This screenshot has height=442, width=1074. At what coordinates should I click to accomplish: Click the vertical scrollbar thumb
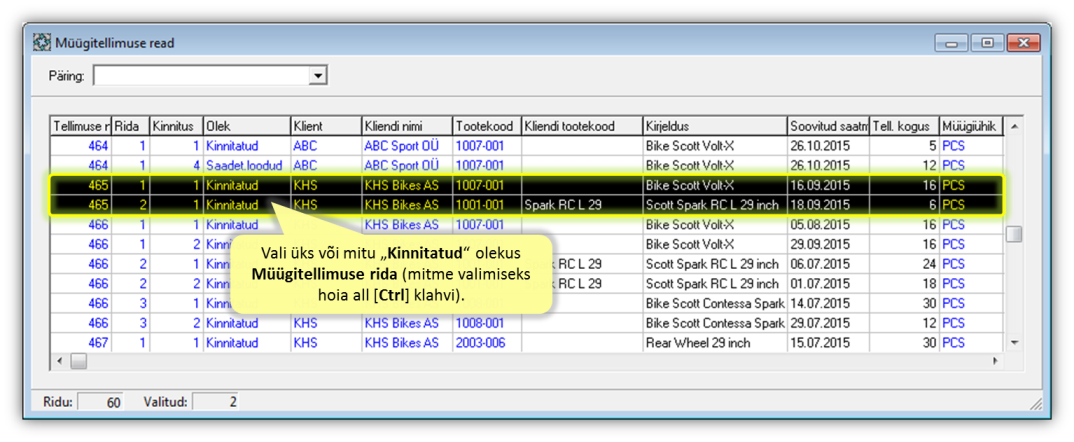[1014, 234]
